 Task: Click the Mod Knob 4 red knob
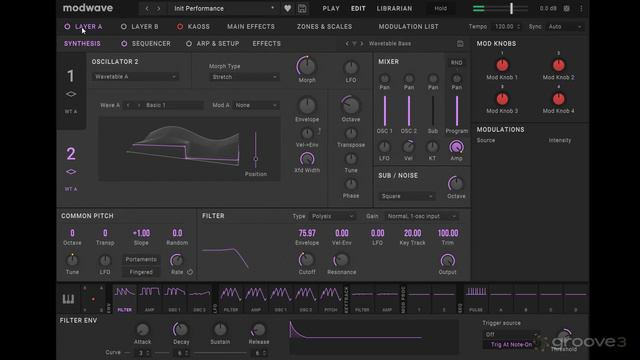coord(558,99)
